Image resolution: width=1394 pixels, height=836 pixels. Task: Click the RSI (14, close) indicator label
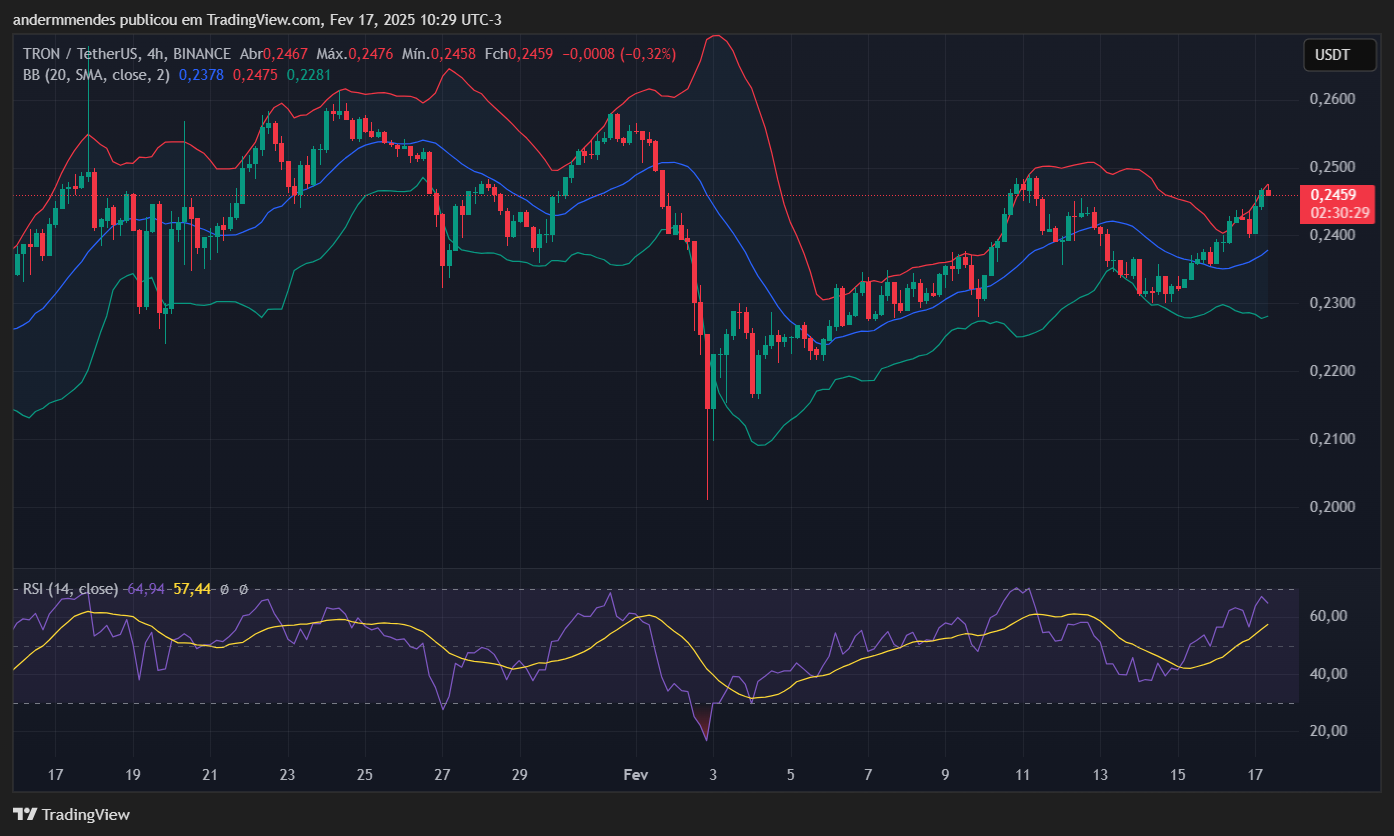pos(71,589)
